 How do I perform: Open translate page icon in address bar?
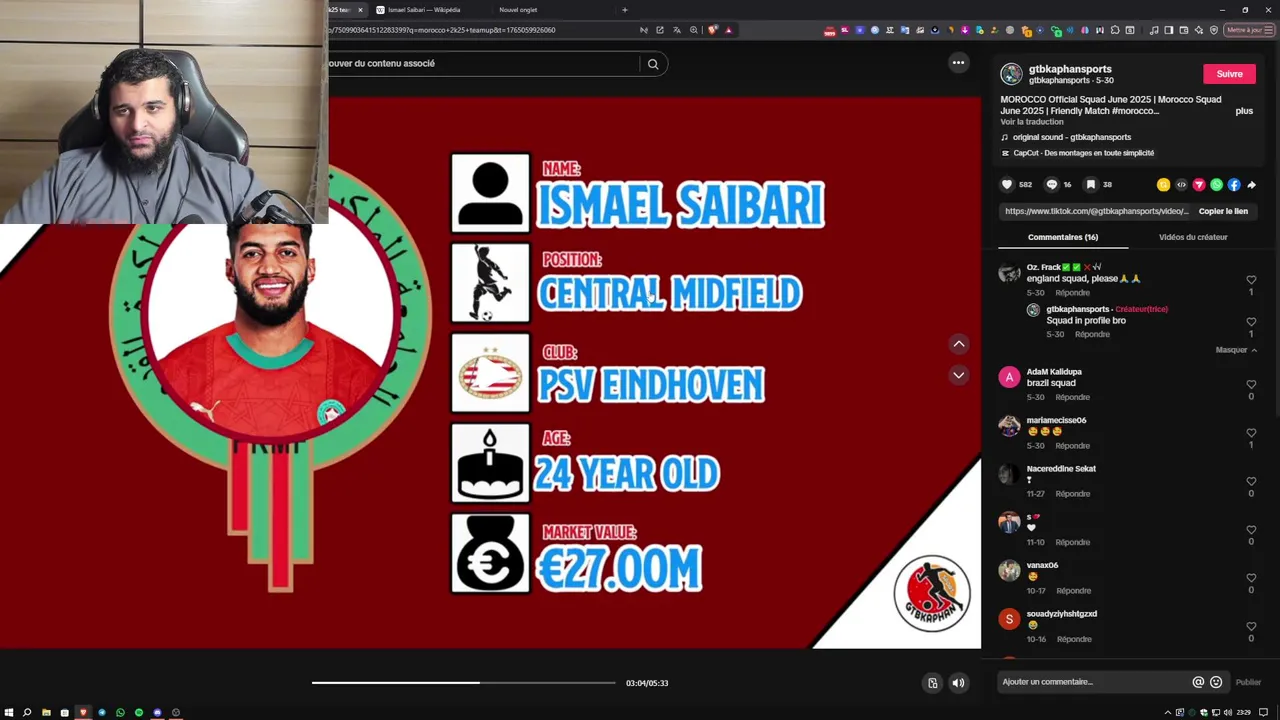(x=676, y=30)
